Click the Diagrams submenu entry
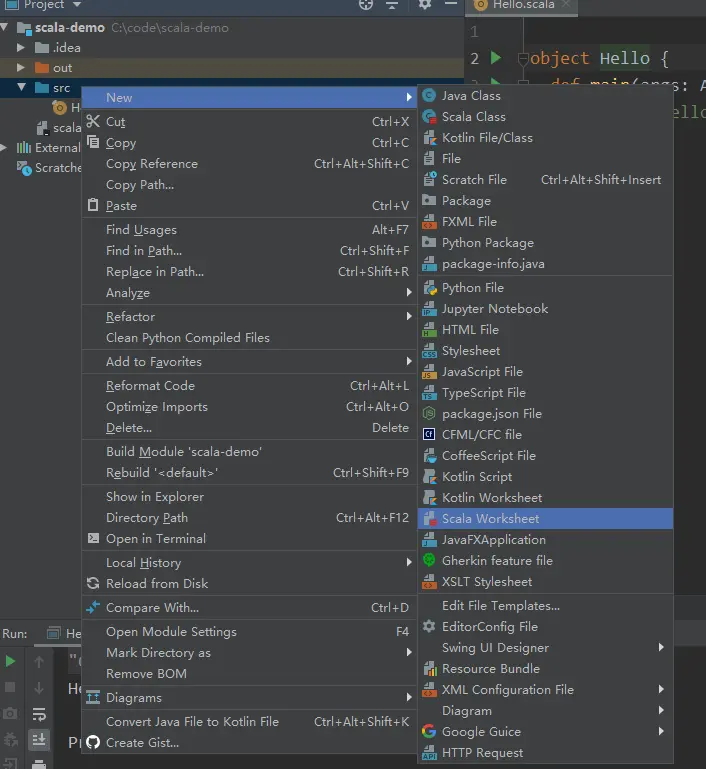Image resolution: width=706 pixels, height=769 pixels. (249, 698)
